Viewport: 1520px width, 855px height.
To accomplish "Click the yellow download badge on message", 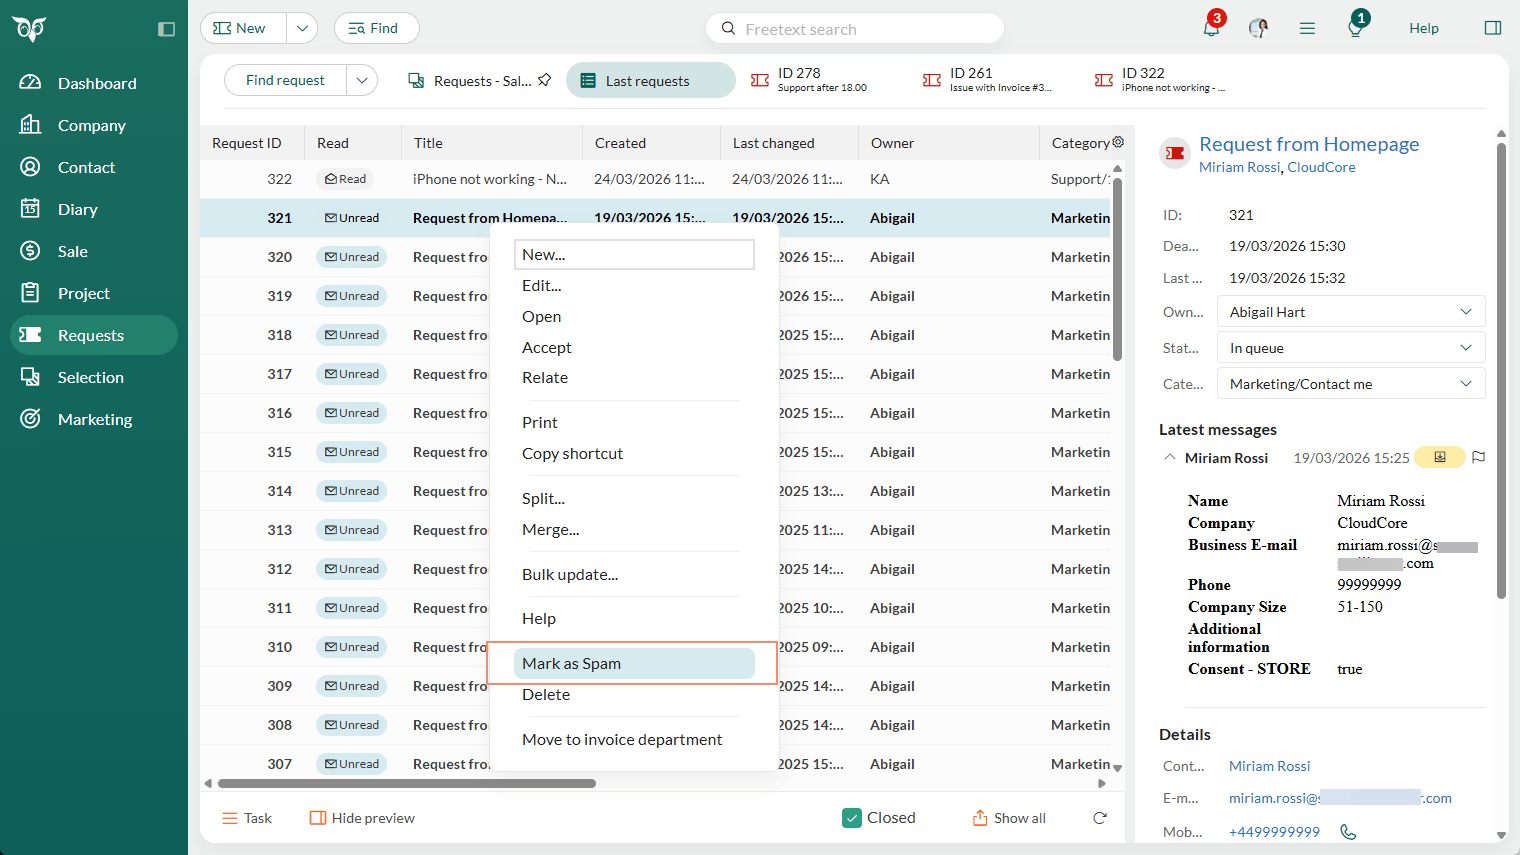I will point(1440,457).
